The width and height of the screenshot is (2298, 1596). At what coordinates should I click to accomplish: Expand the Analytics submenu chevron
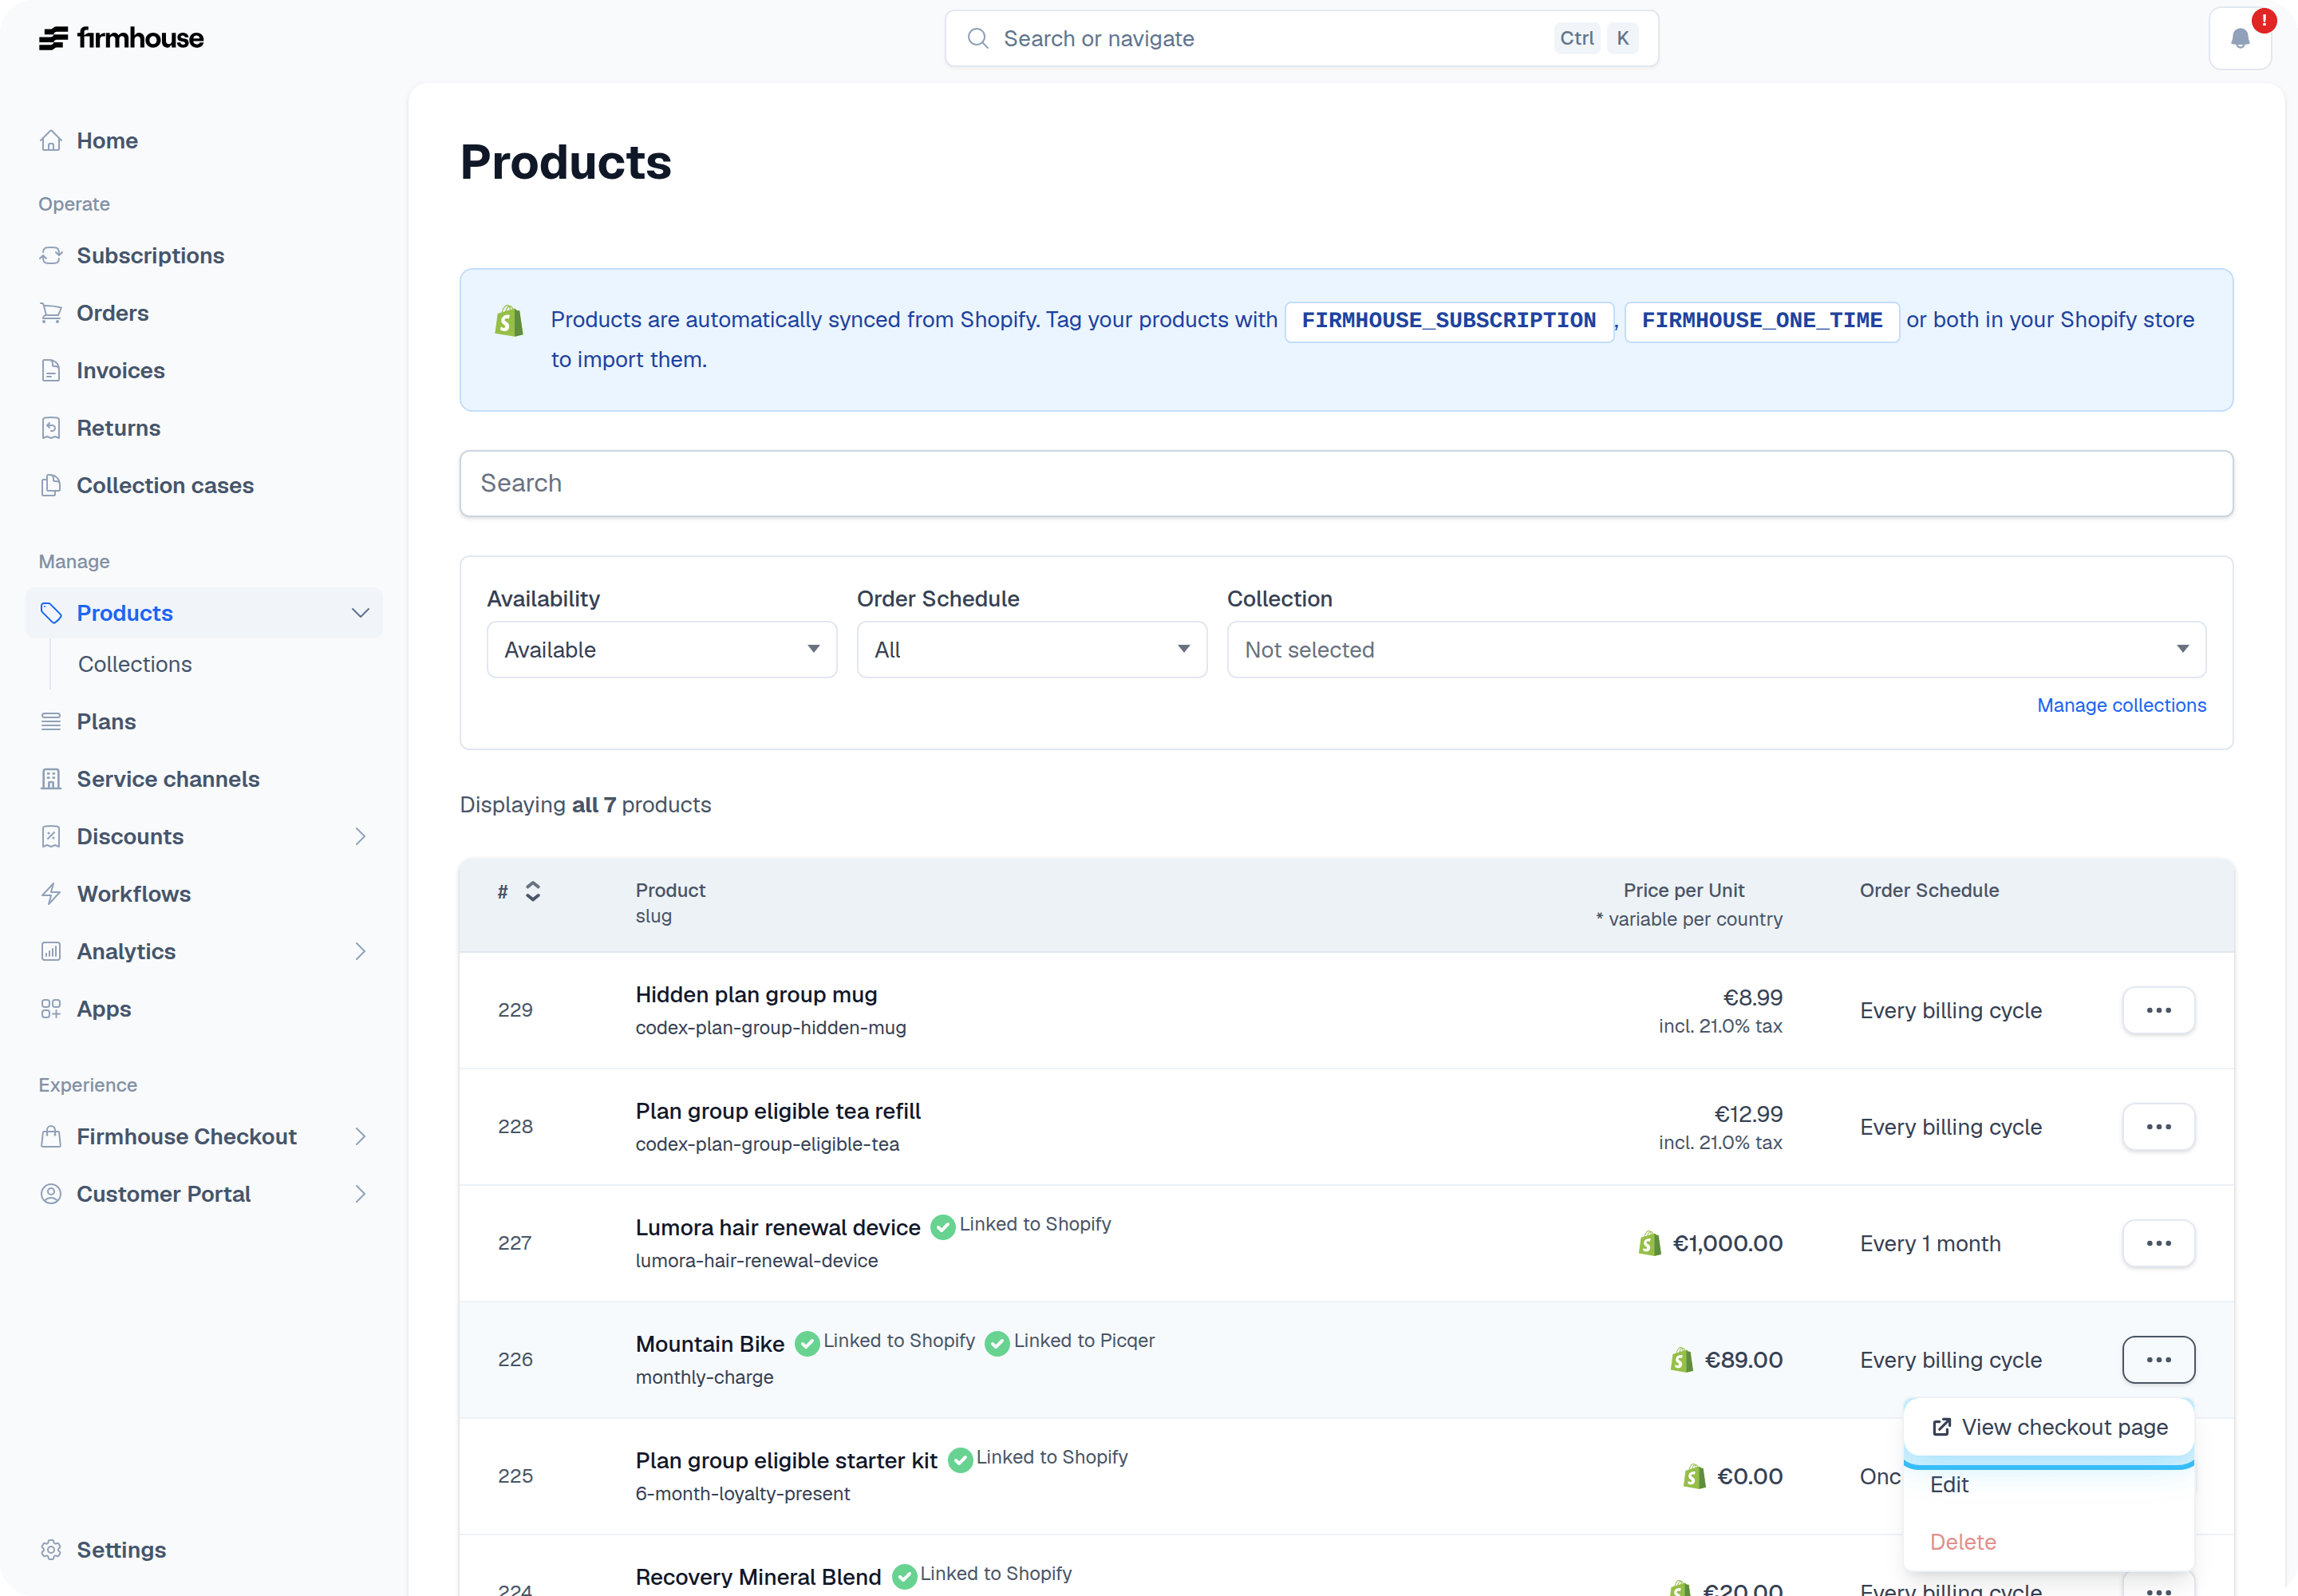tap(360, 951)
